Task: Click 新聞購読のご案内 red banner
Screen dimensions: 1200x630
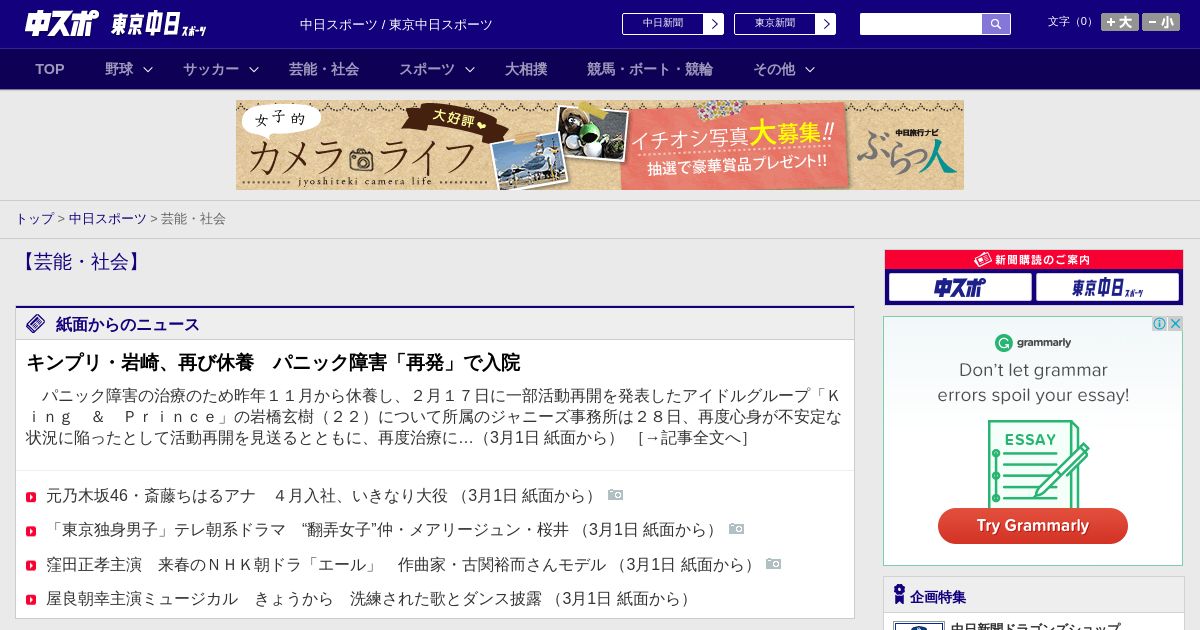Action: pyautogui.click(x=1034, y=259)
